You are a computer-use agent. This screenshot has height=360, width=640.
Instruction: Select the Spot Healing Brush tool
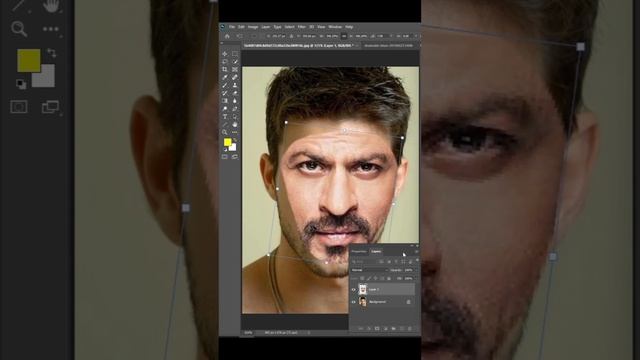[235, 77]
